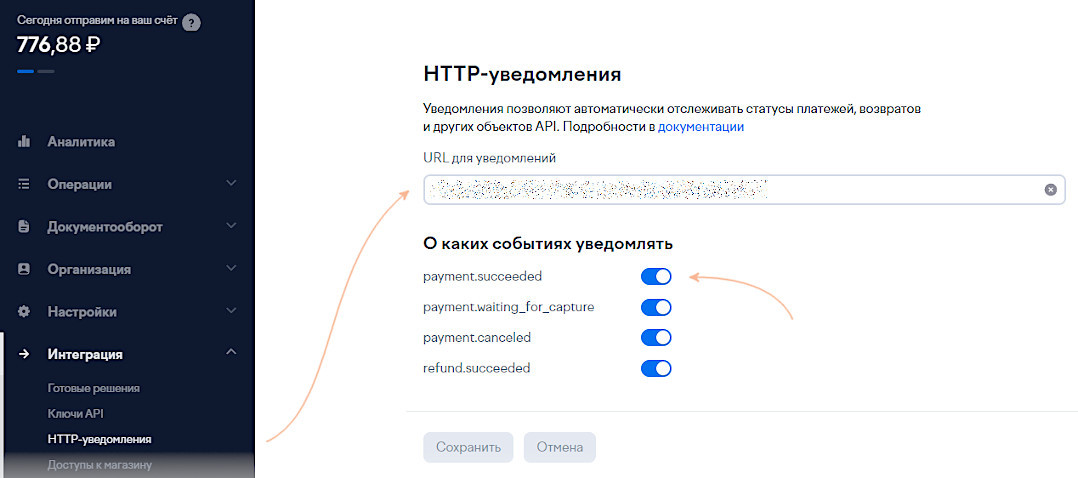1078x478 pixels.
Task: Click the Analytics bar chart icon
Action: [24, 142]
